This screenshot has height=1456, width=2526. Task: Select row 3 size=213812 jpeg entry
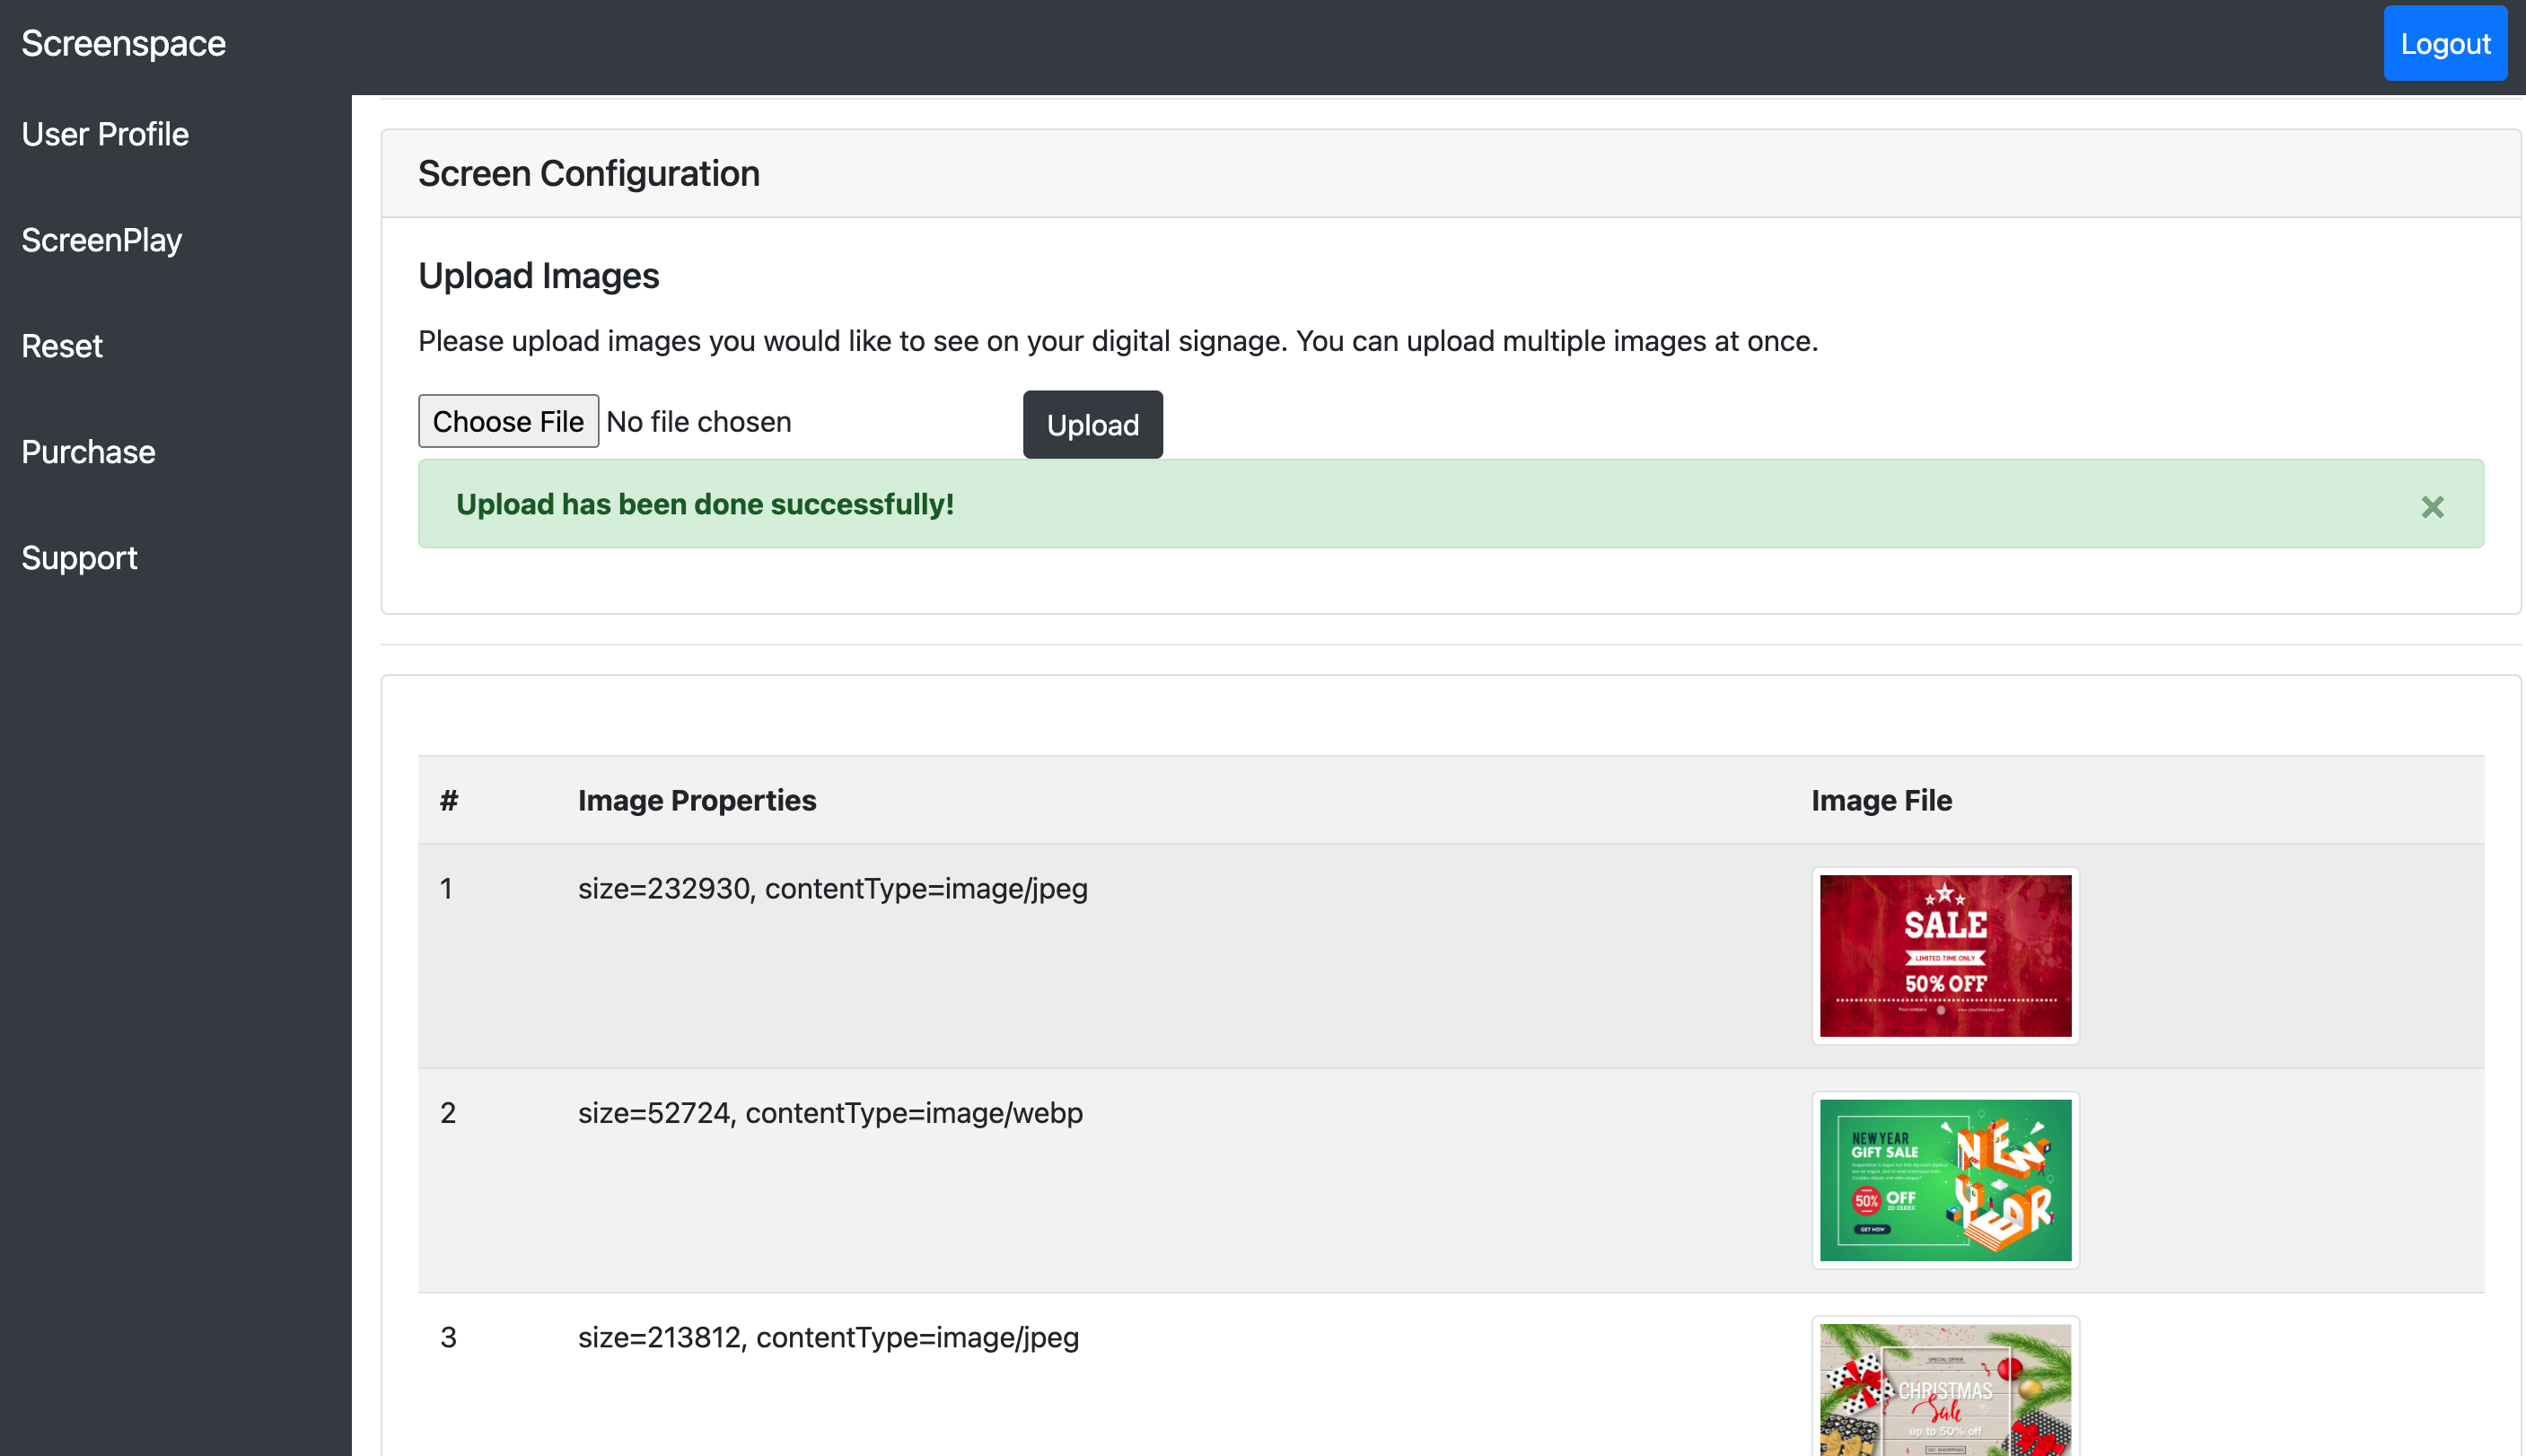(828, 1337)
